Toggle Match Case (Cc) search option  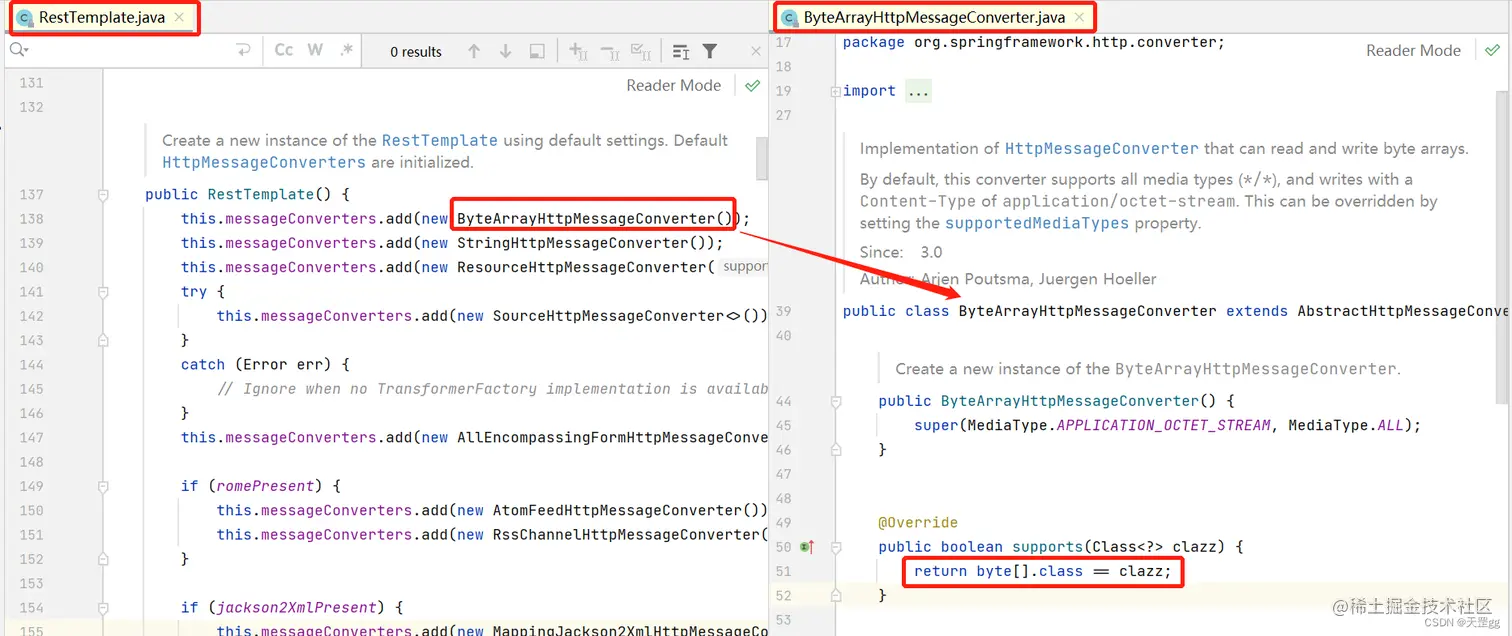284,51
